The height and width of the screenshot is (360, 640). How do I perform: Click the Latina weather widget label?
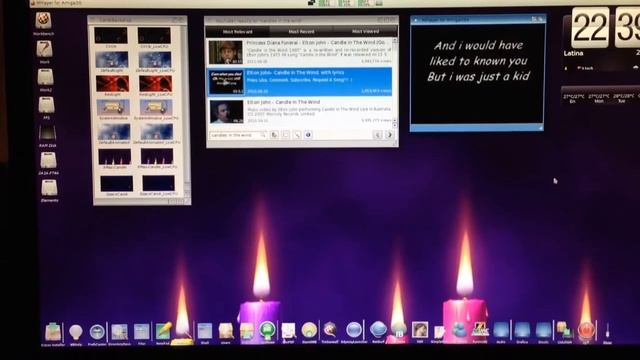point(573,53)
